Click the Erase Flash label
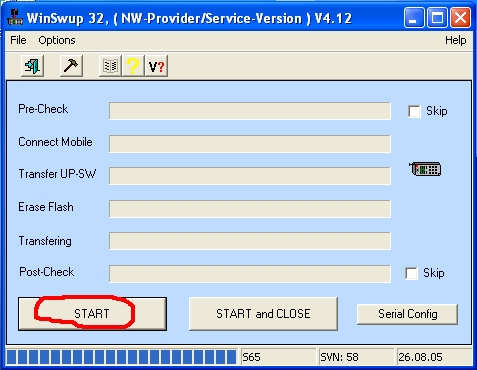Viewport: 477px width, 370px height. tap(46, 207)
